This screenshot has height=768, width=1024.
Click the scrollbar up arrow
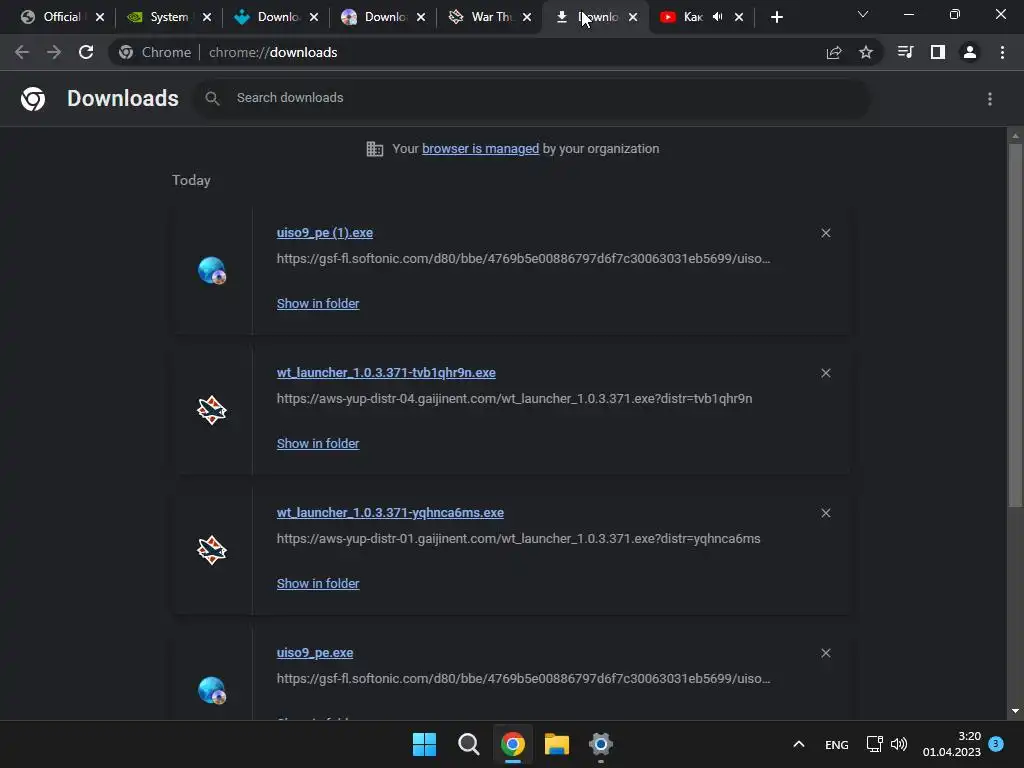coord(1015,135)
